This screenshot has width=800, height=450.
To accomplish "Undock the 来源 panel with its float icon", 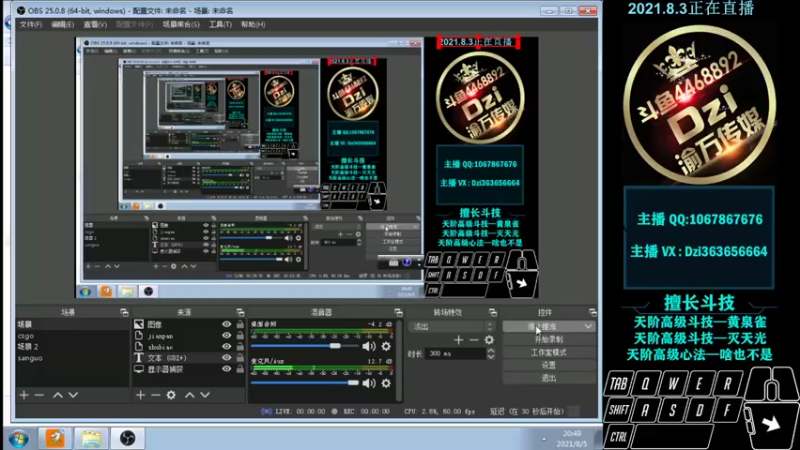I will [x=240, y=312].
